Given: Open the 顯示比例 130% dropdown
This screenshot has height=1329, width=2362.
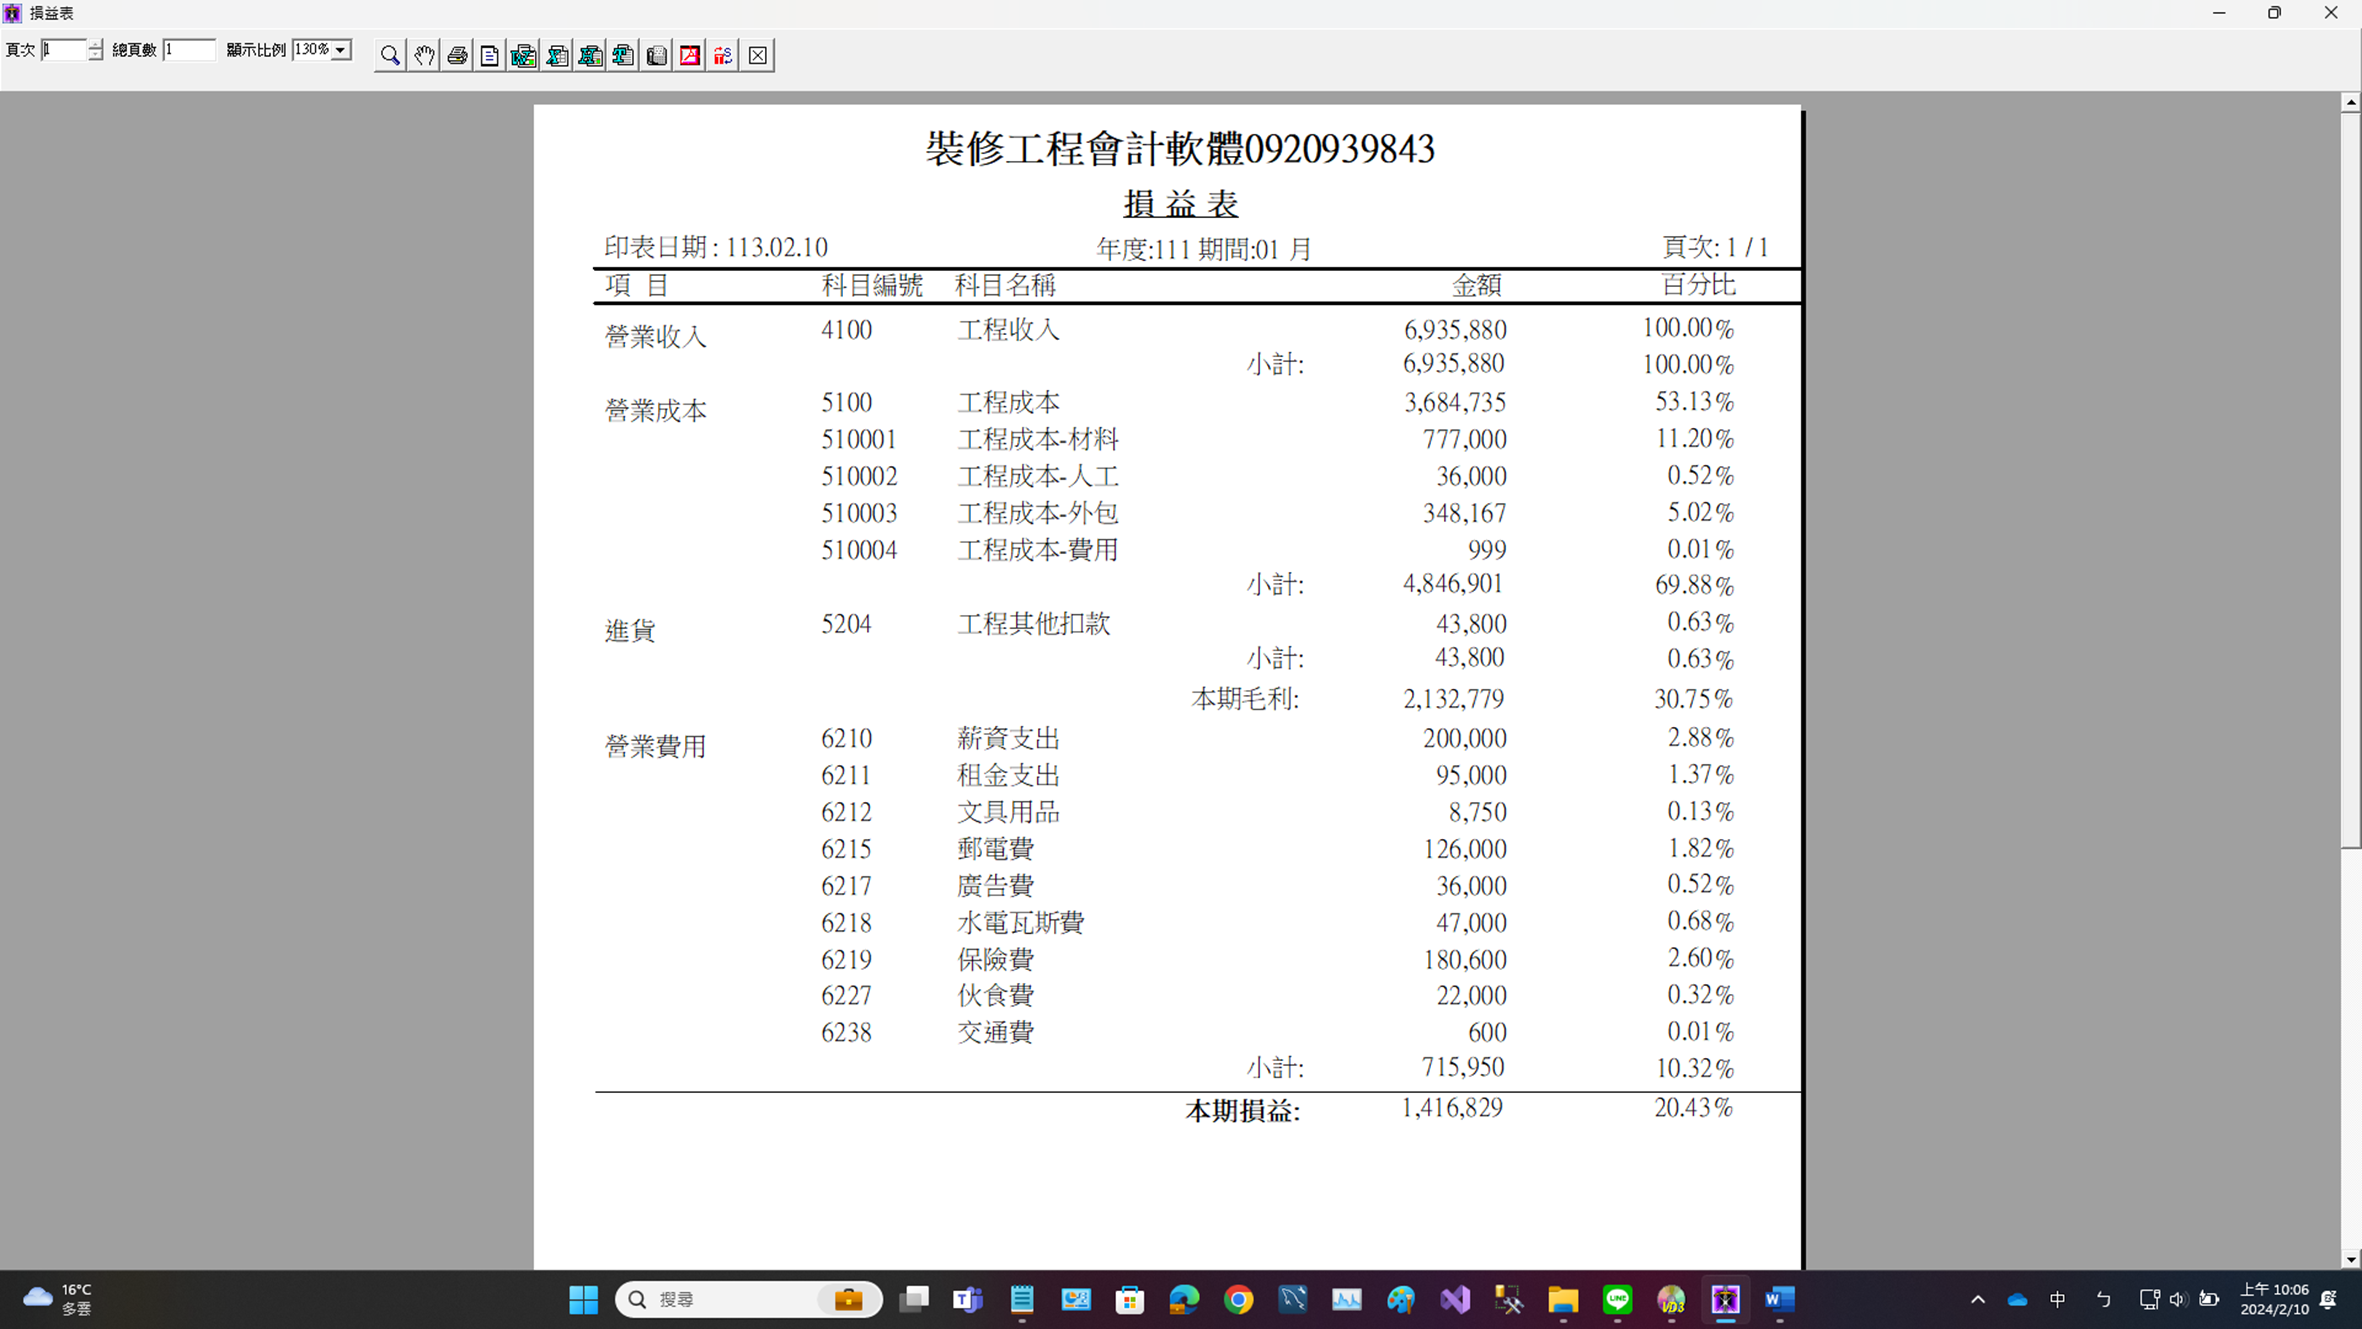Looking at the screenshot, I should [341, 50].
